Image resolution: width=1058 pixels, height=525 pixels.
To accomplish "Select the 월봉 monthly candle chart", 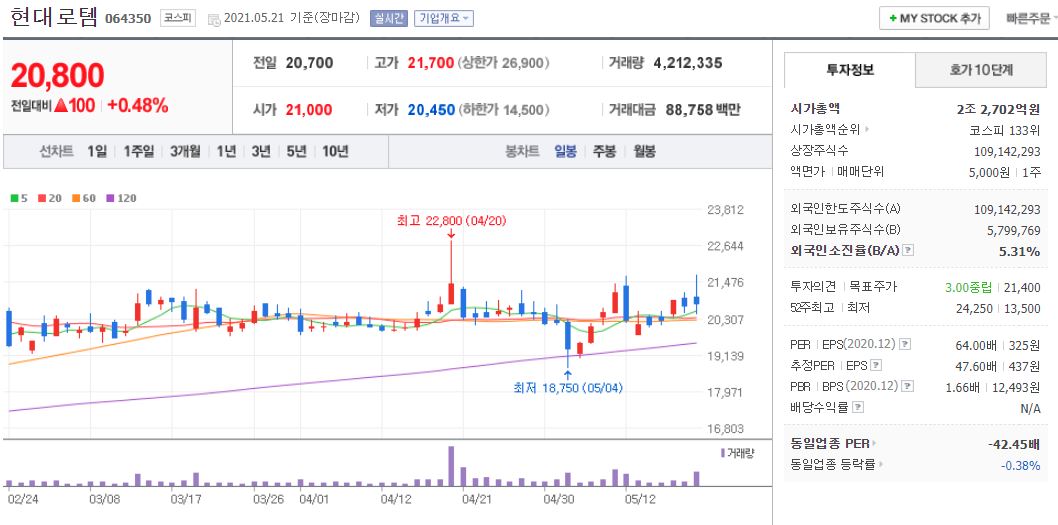I will [644, 152].
